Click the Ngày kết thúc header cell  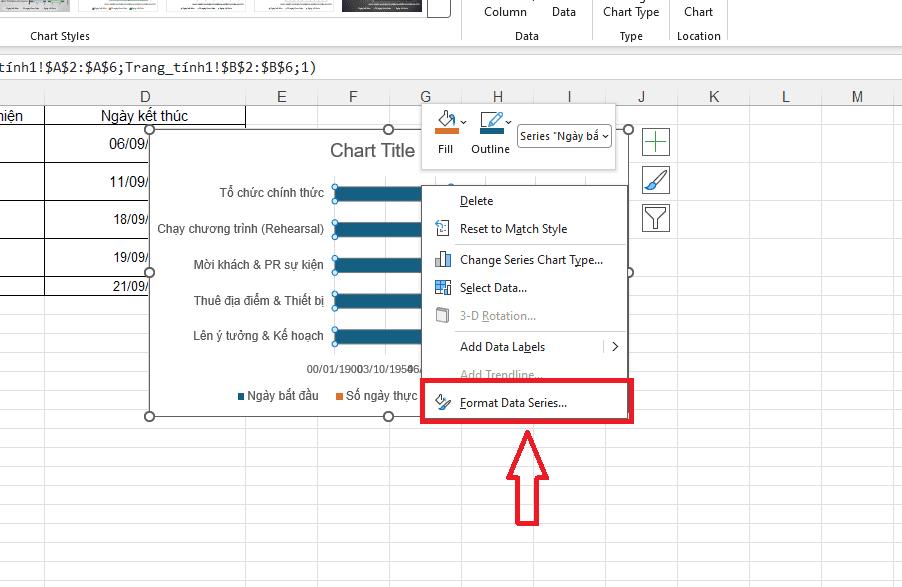click(145, 116)
